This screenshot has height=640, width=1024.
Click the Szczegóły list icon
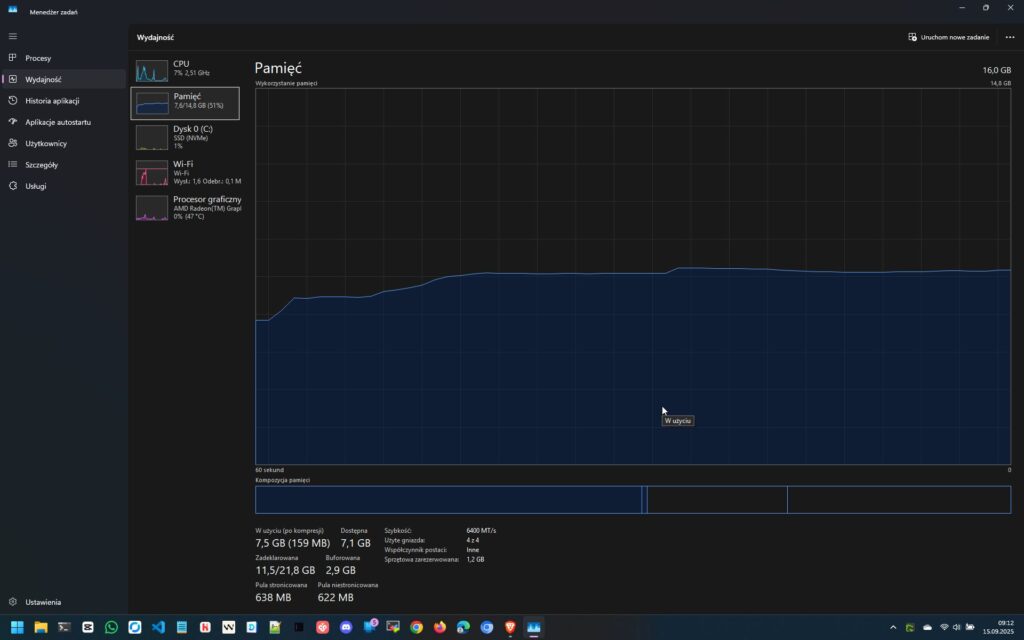pos(13,164)
